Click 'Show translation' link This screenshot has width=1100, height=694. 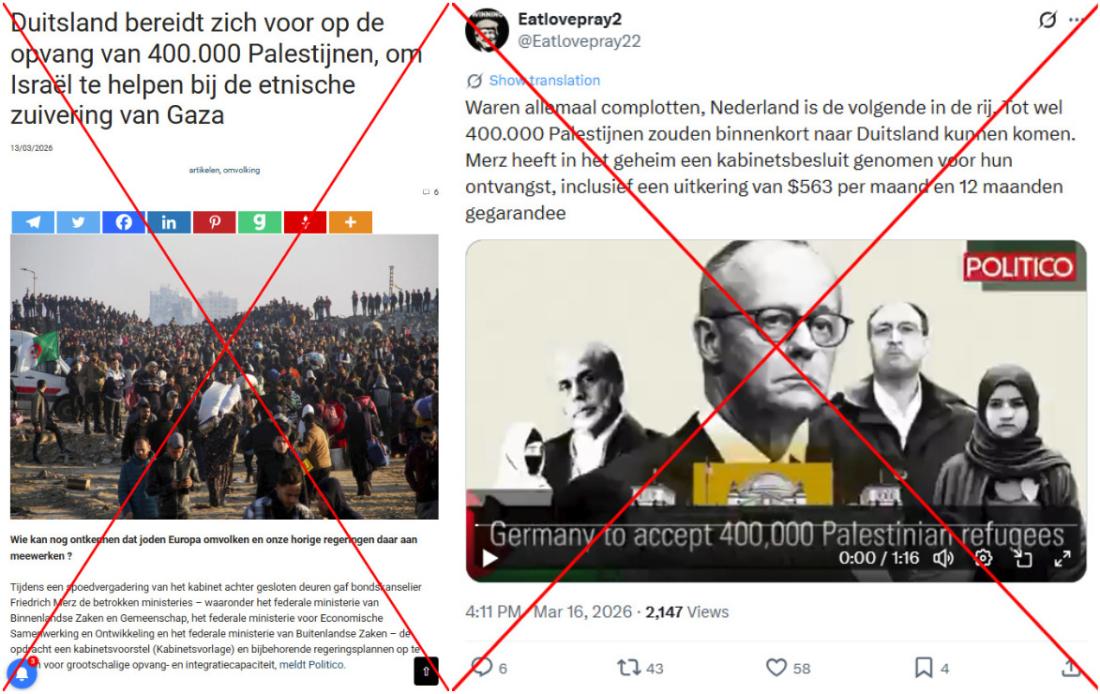[544, 81]
